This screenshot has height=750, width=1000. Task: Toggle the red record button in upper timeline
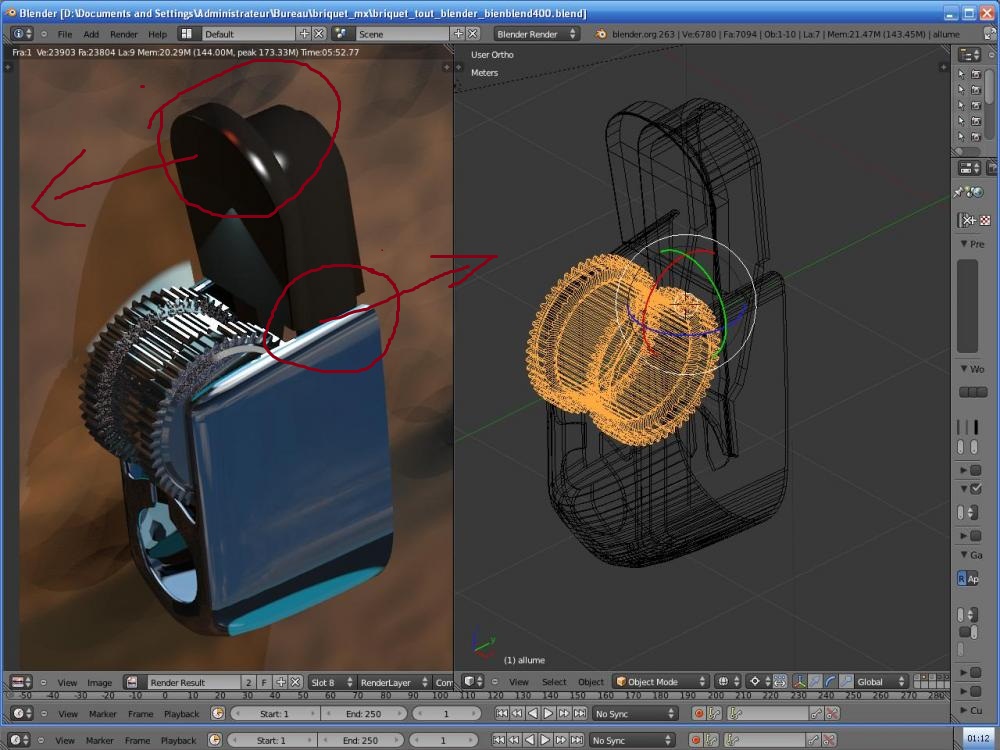point(699,714)
